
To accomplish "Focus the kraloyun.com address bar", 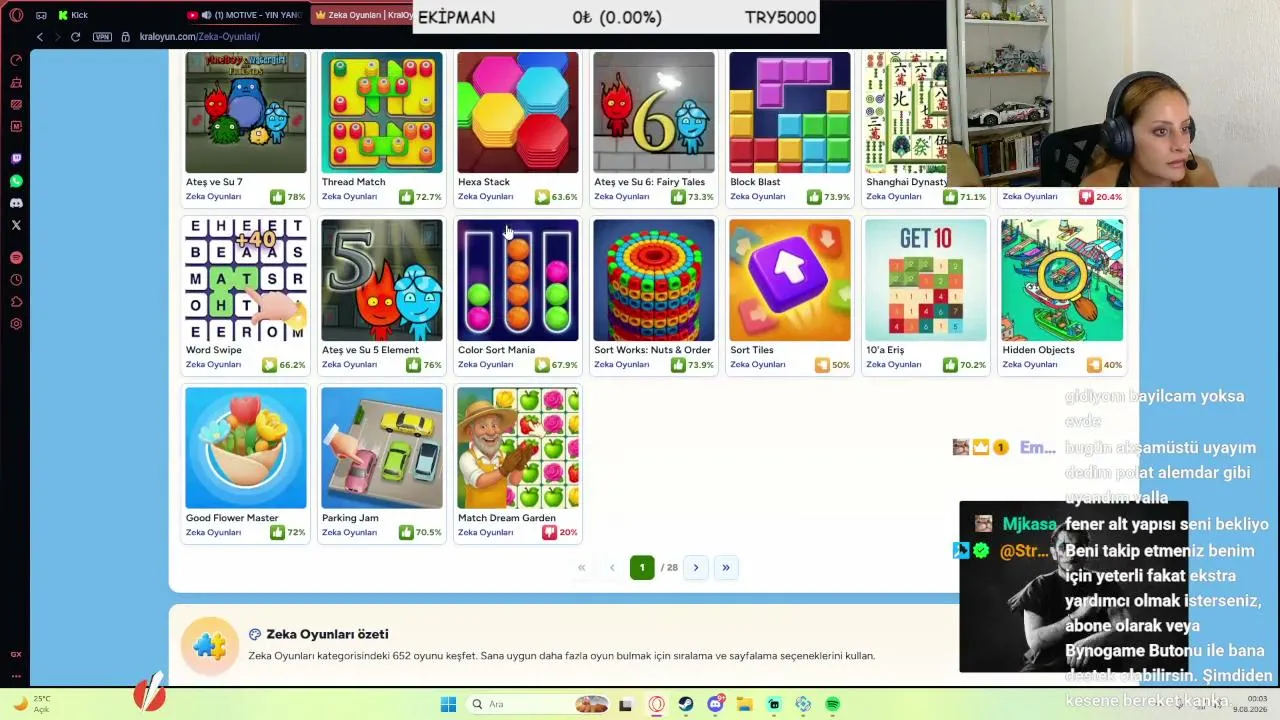I will coord(200,37).
